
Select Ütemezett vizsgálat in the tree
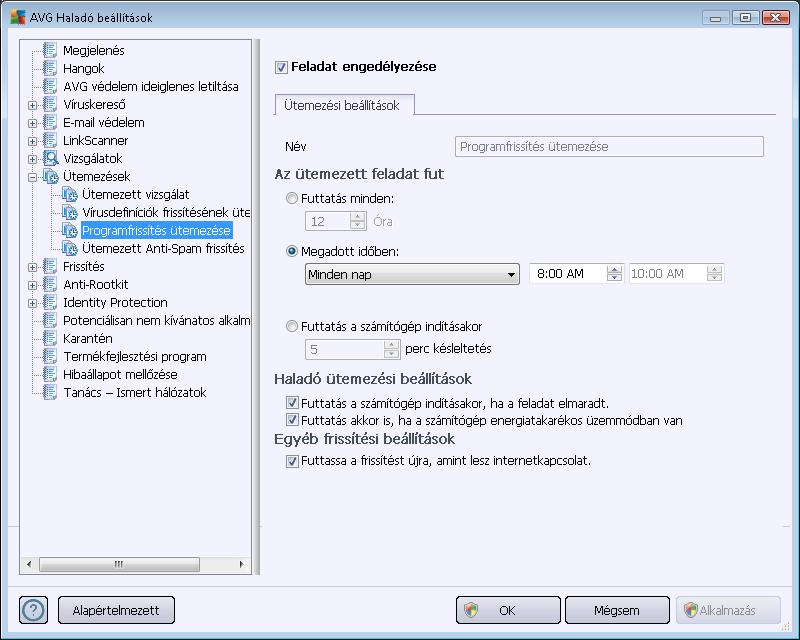pyautogui.click(x=135, y=194)
